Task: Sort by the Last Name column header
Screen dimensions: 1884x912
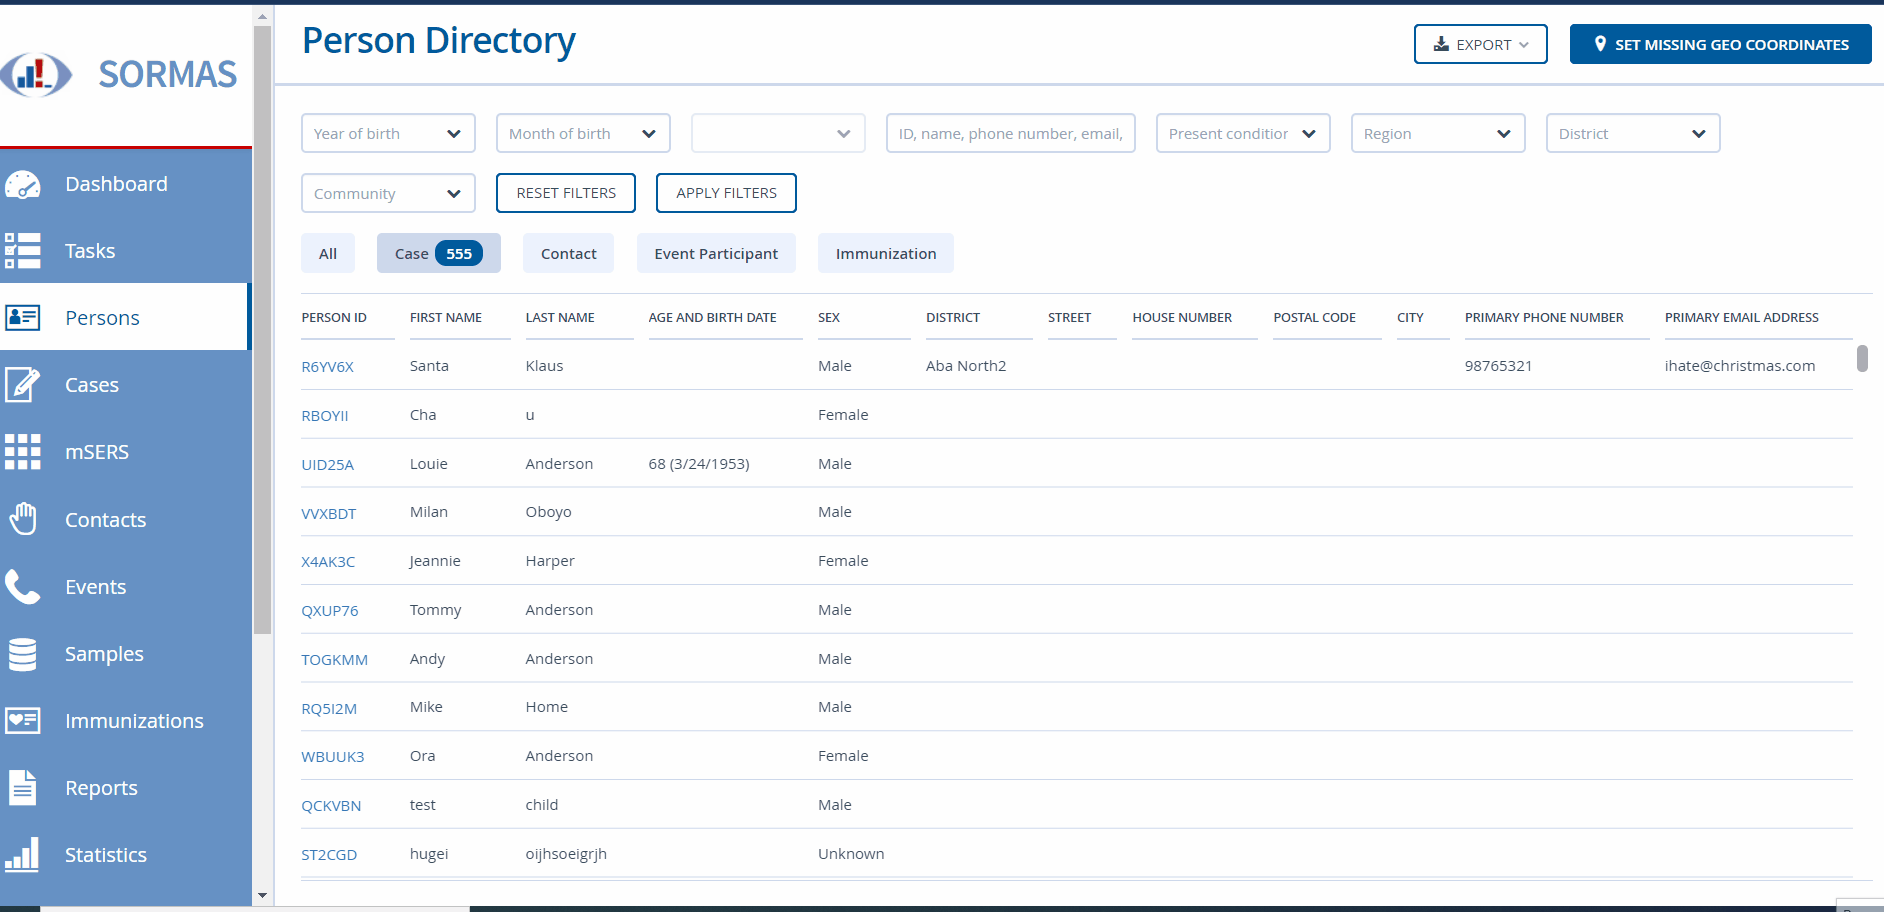Action: tap(560, 318)
